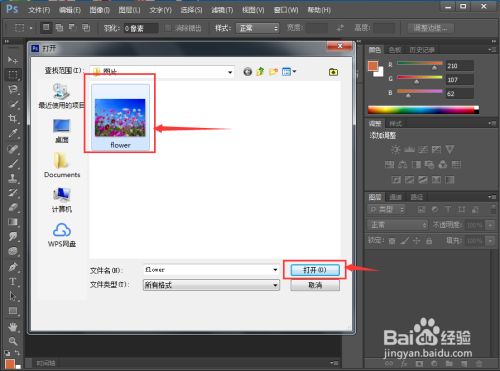
Task: Select the Path Selection tool
Action: [13, 296]
